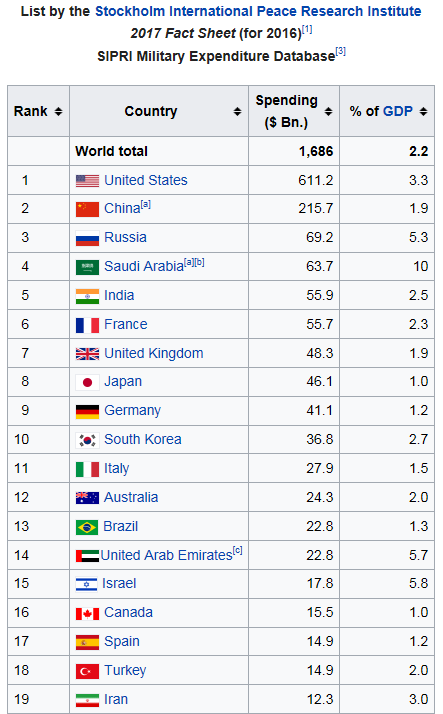The height and width of the screenshot is (714, 443).
Task: Click footnote [3] after Expenditure Database
Action: pyautogui.click(x=341, y=51)
